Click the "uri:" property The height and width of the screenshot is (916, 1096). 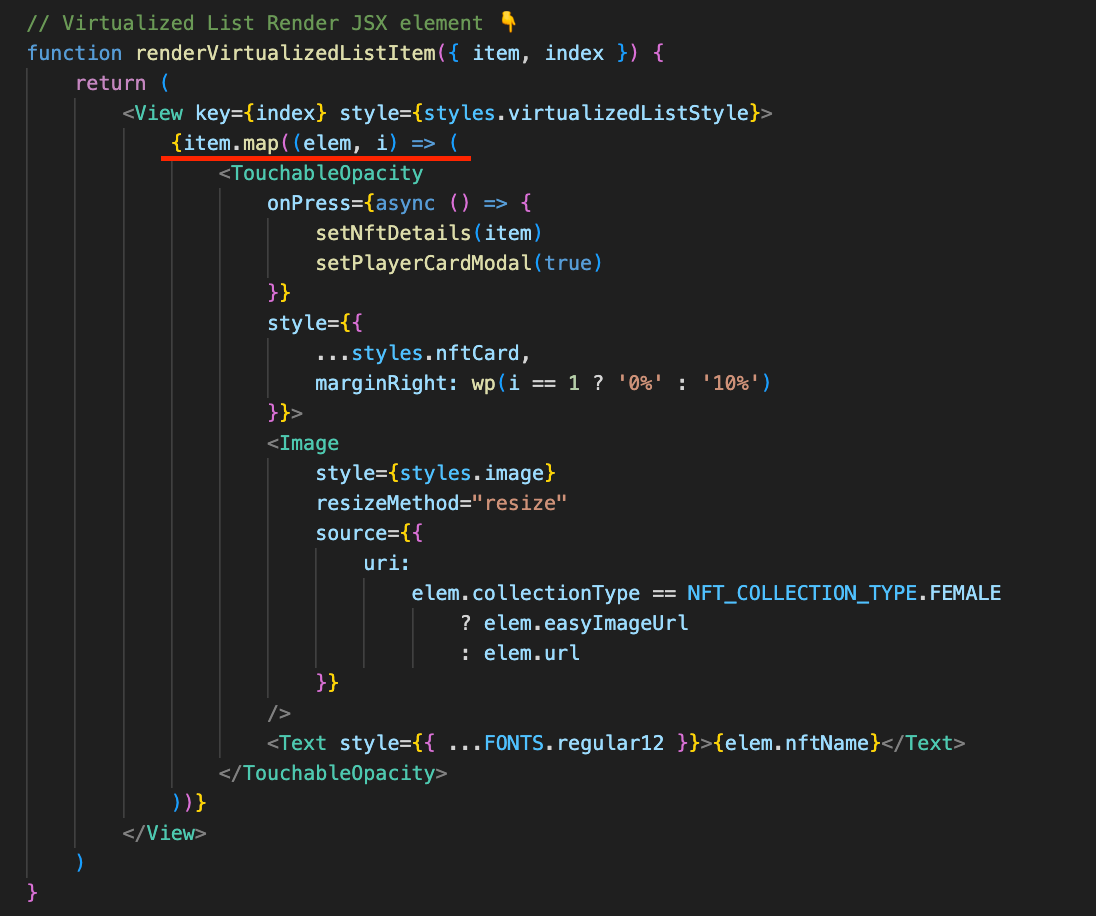pyautogui.click(x=387, y=564)
